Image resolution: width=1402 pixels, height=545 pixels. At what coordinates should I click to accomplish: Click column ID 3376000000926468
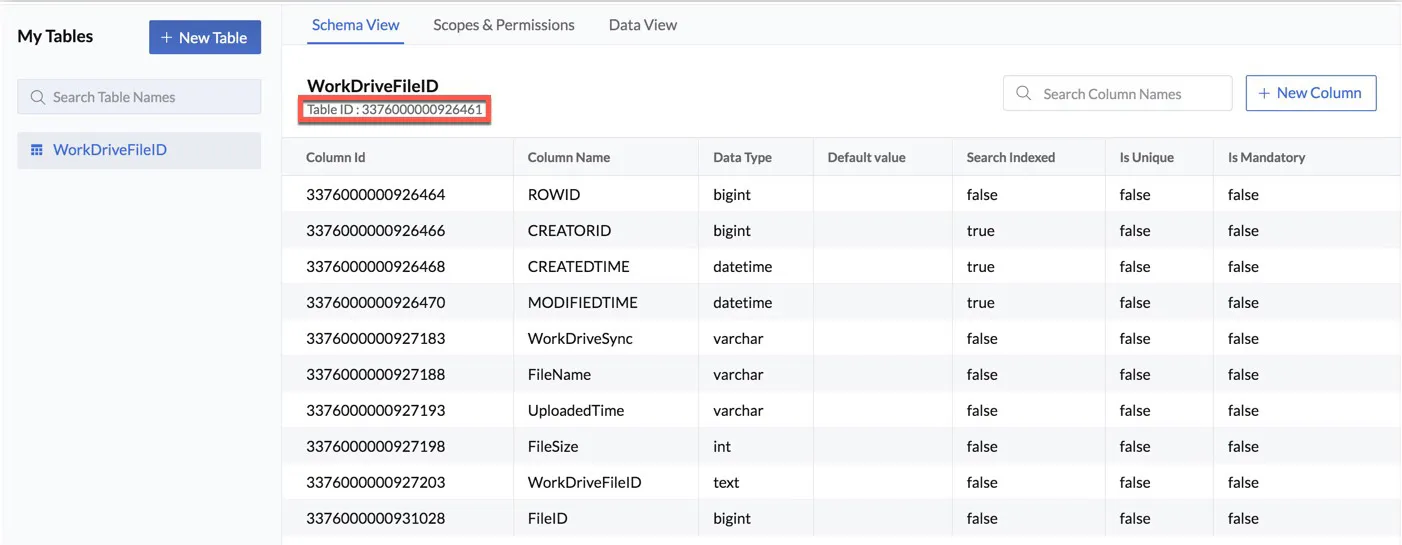(x=376, y=267)
